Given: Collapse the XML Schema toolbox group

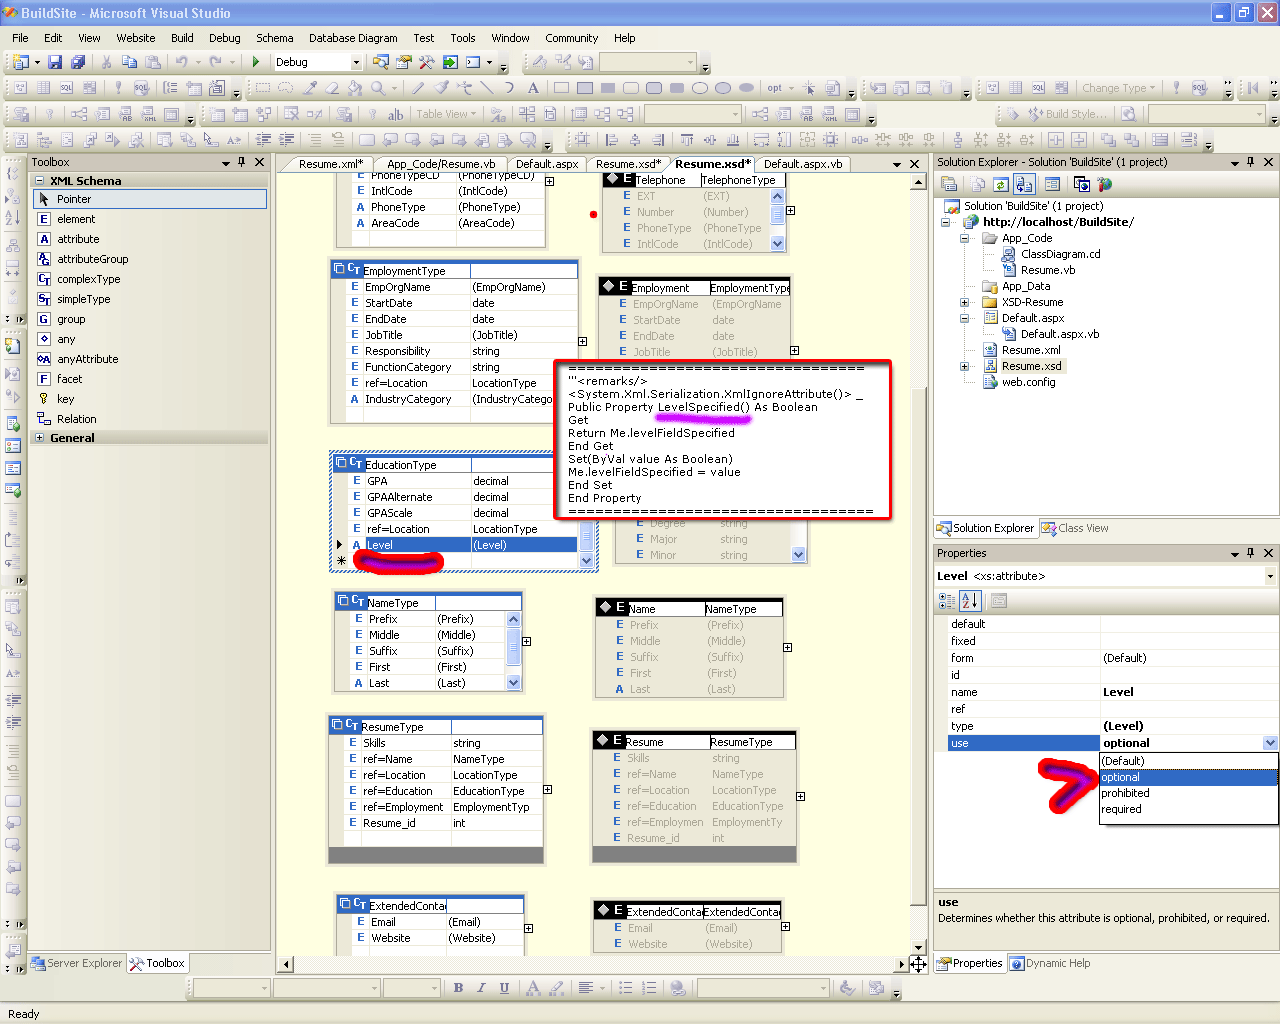Looking at the screenshot, I should click(x=39, y=181).
